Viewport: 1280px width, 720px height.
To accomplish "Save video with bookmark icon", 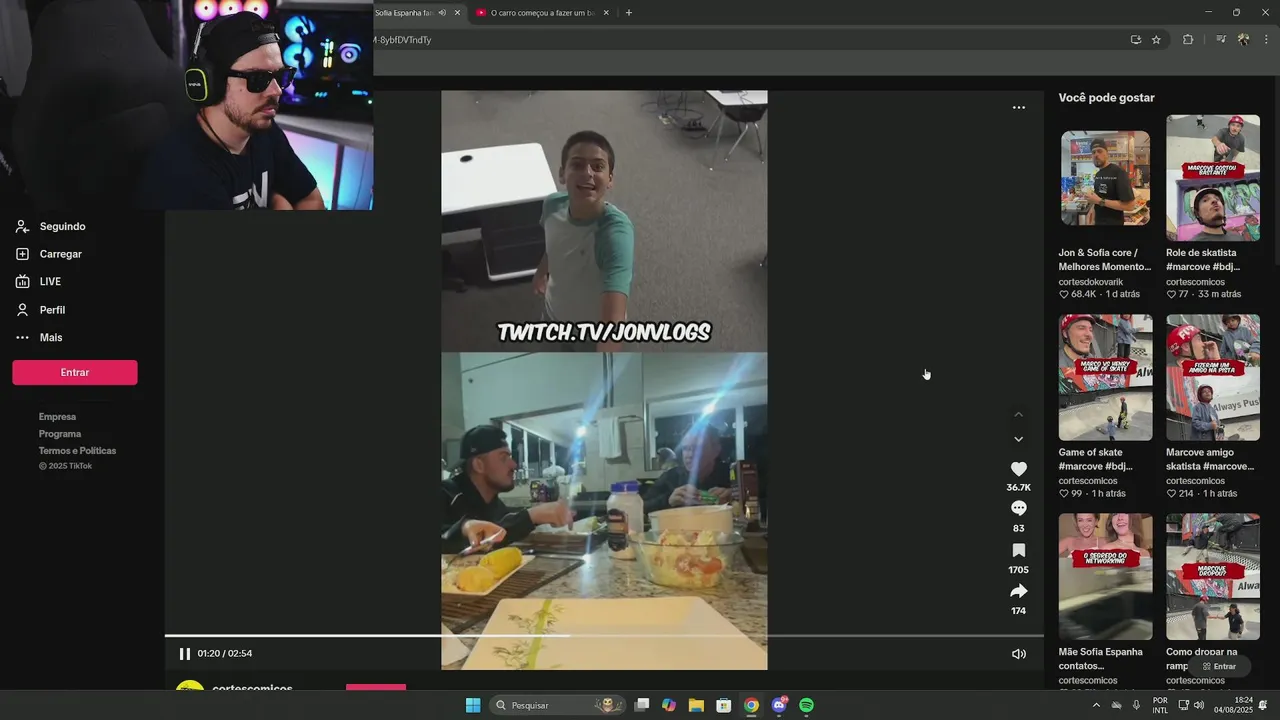I will coord(1019,551).
